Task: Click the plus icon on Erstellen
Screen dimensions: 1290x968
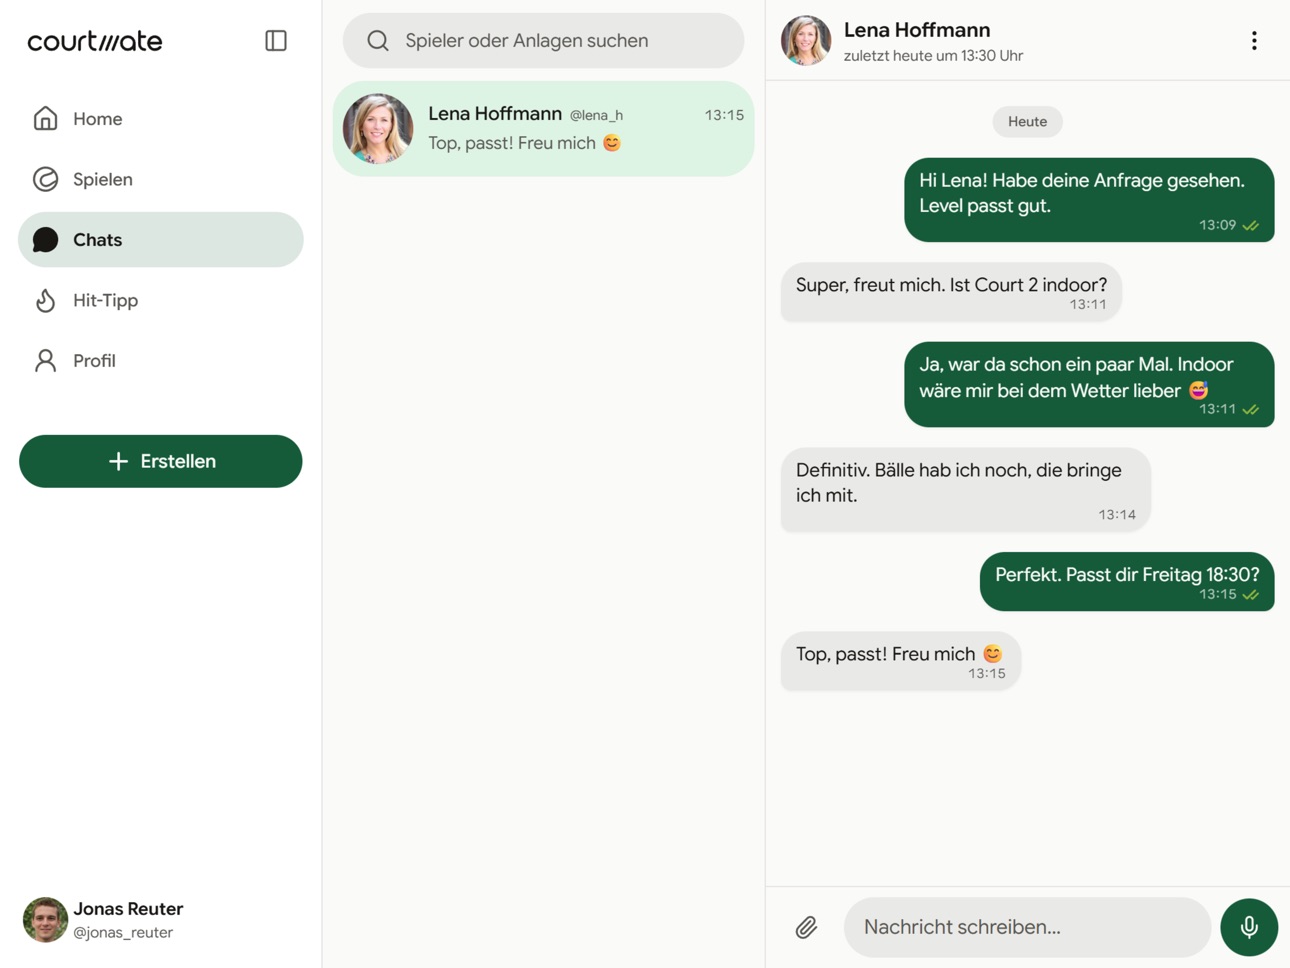Action: click(x=118, y=461)
